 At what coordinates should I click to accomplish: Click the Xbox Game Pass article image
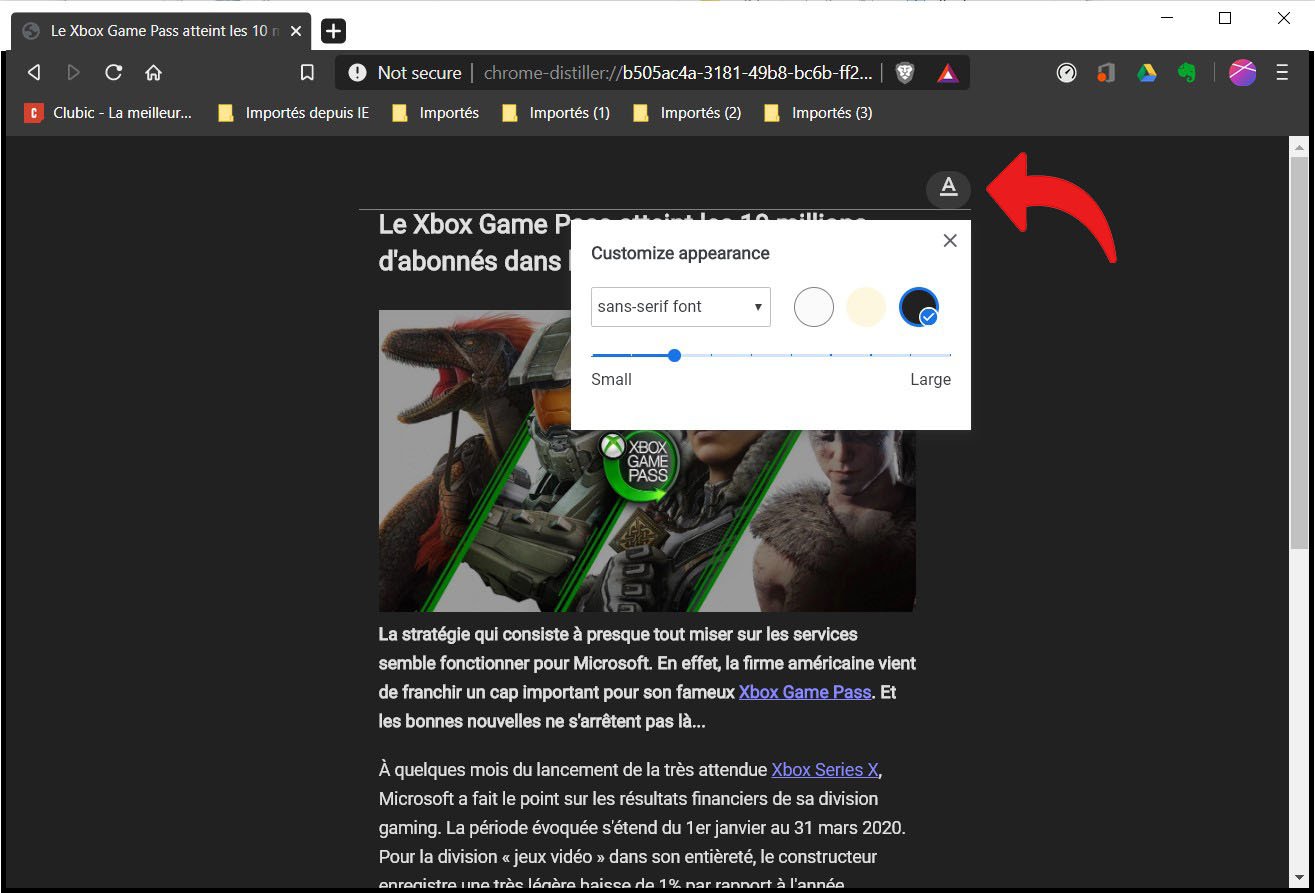647,460
